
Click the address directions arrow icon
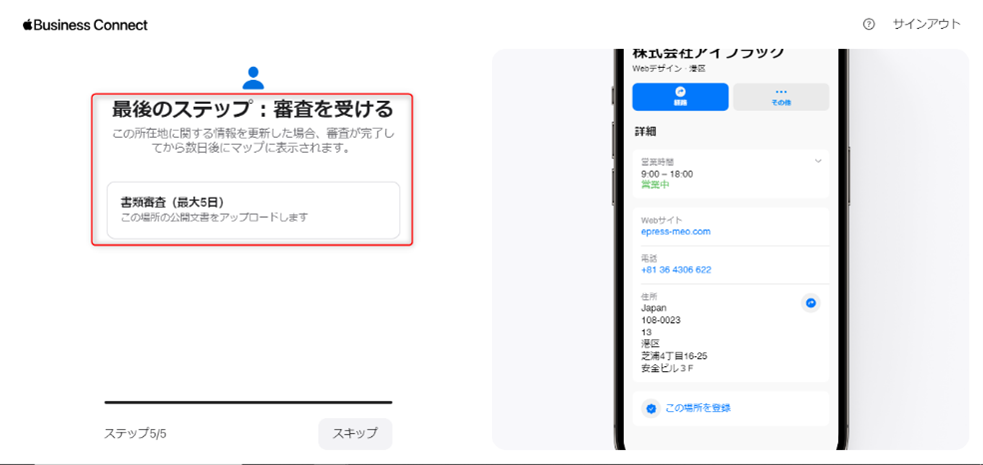811,303
